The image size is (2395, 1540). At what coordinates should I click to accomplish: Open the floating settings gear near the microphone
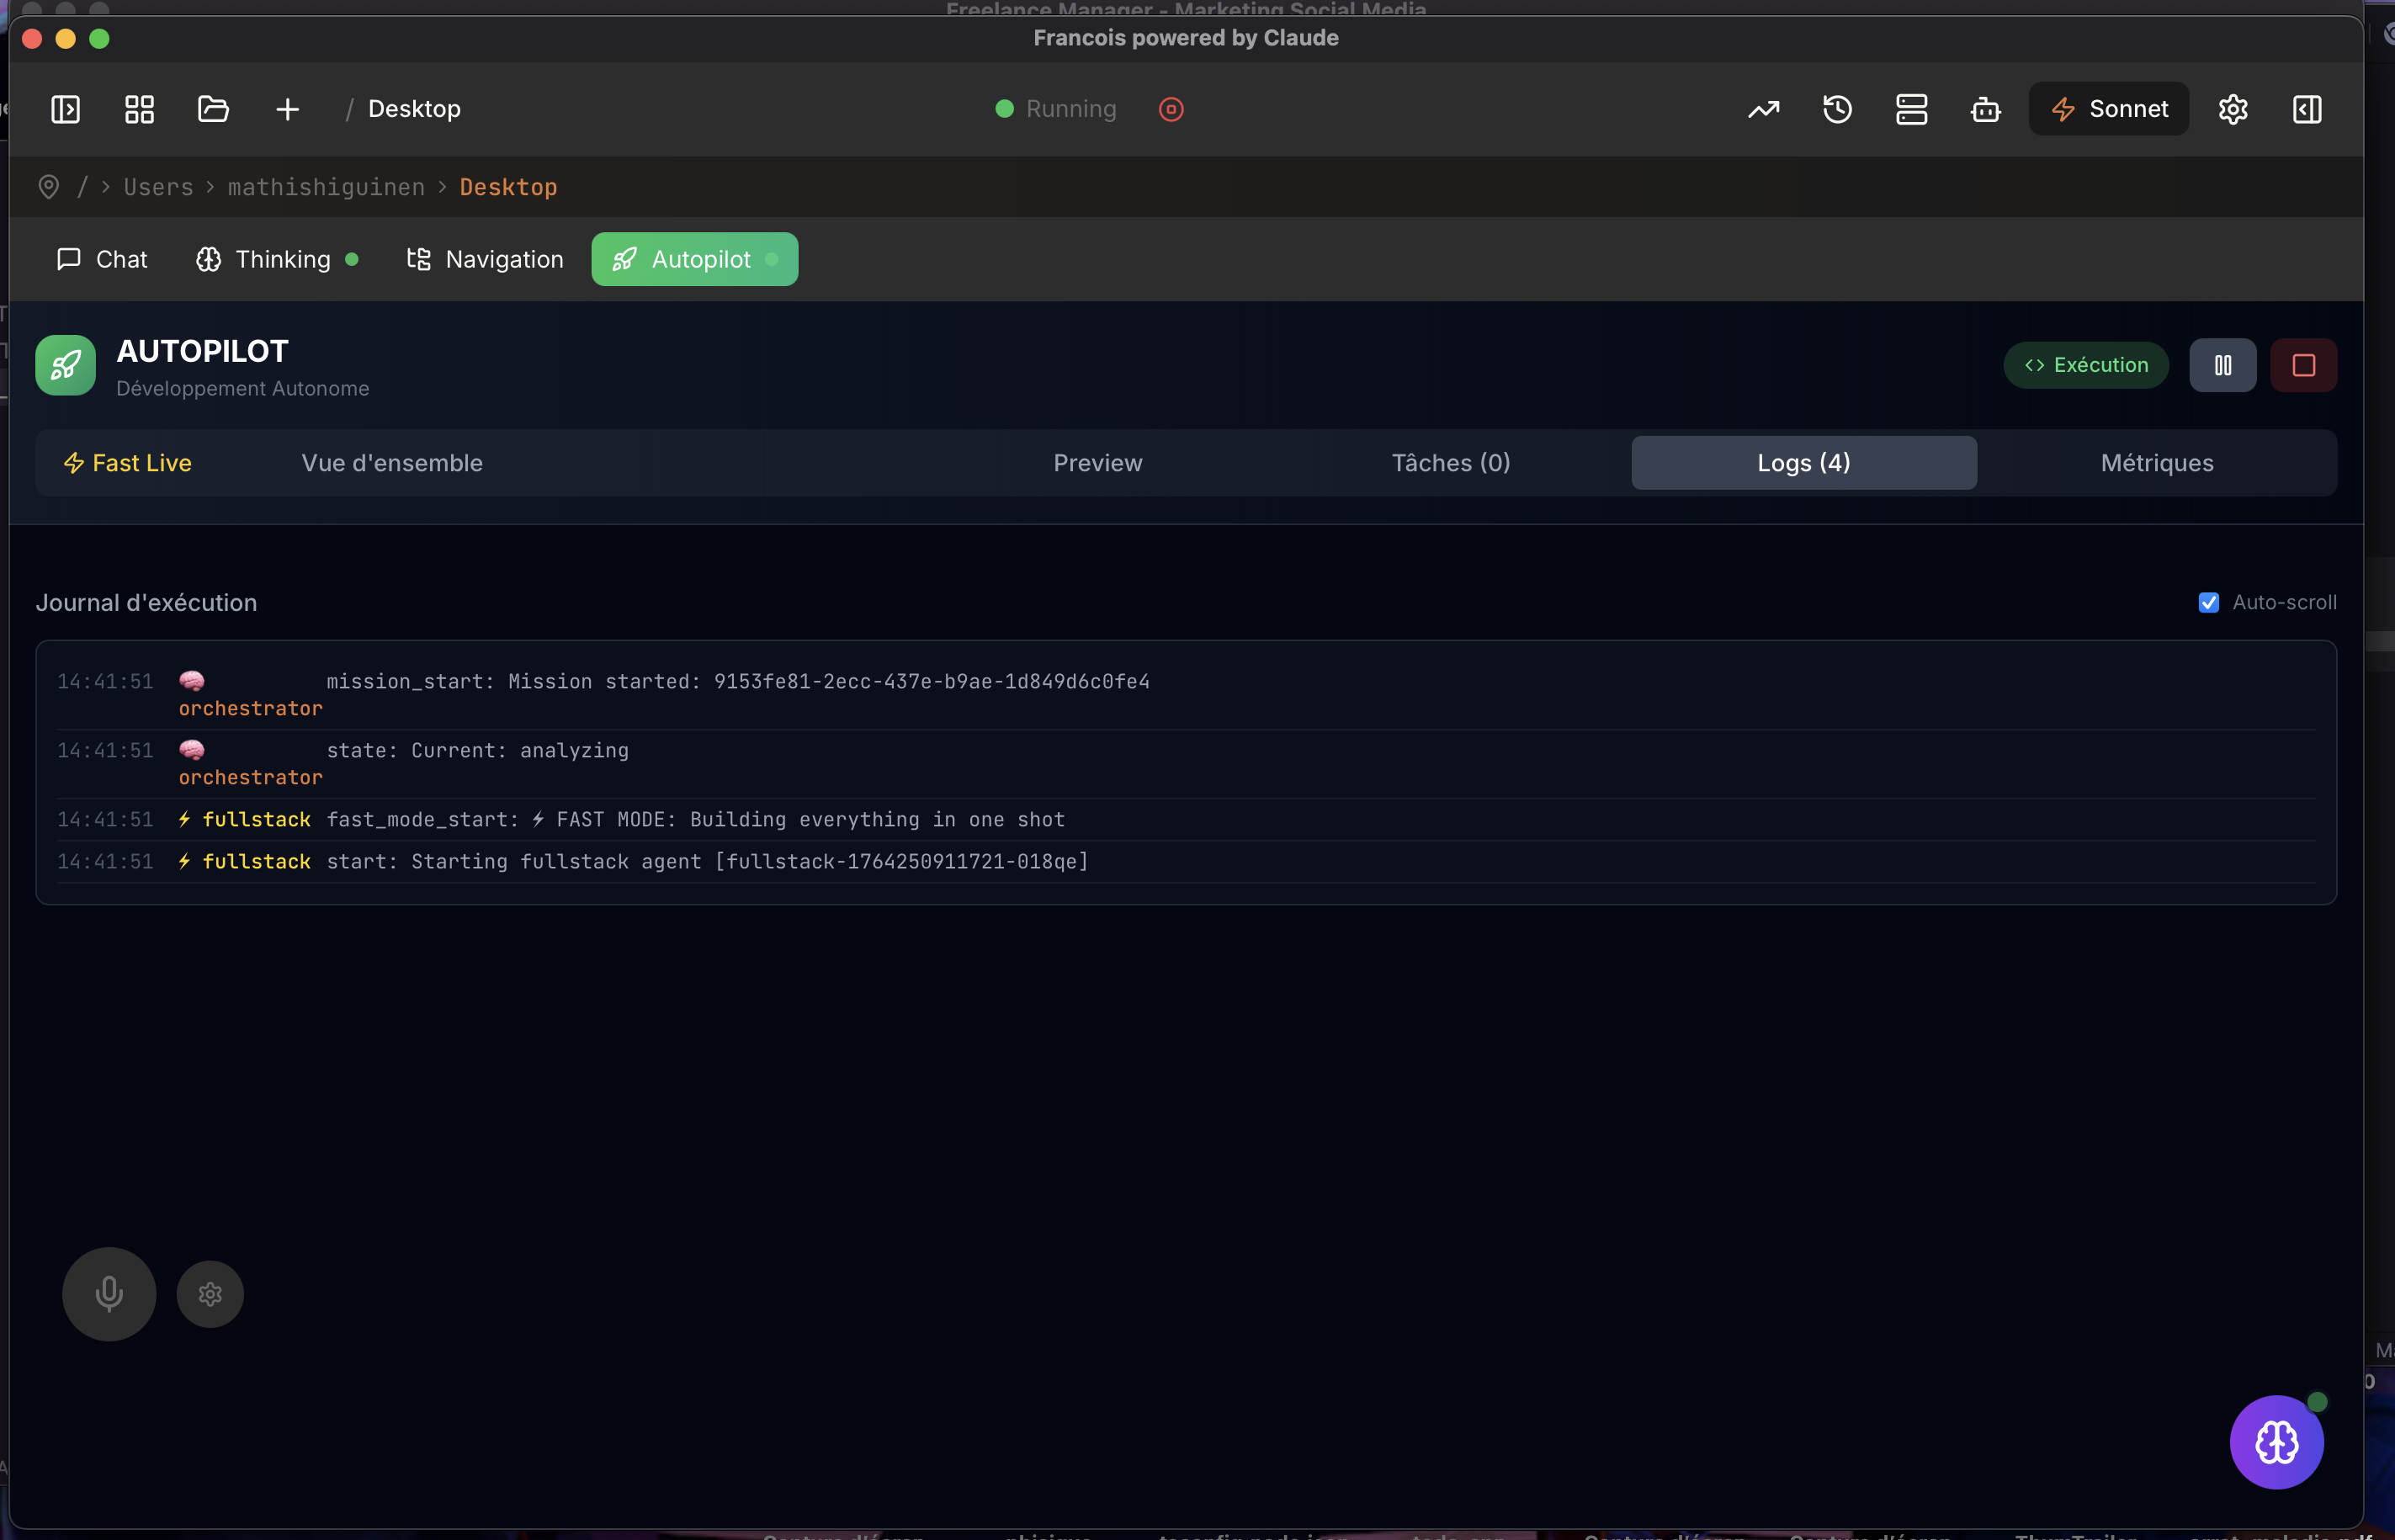coord(209,1293)
